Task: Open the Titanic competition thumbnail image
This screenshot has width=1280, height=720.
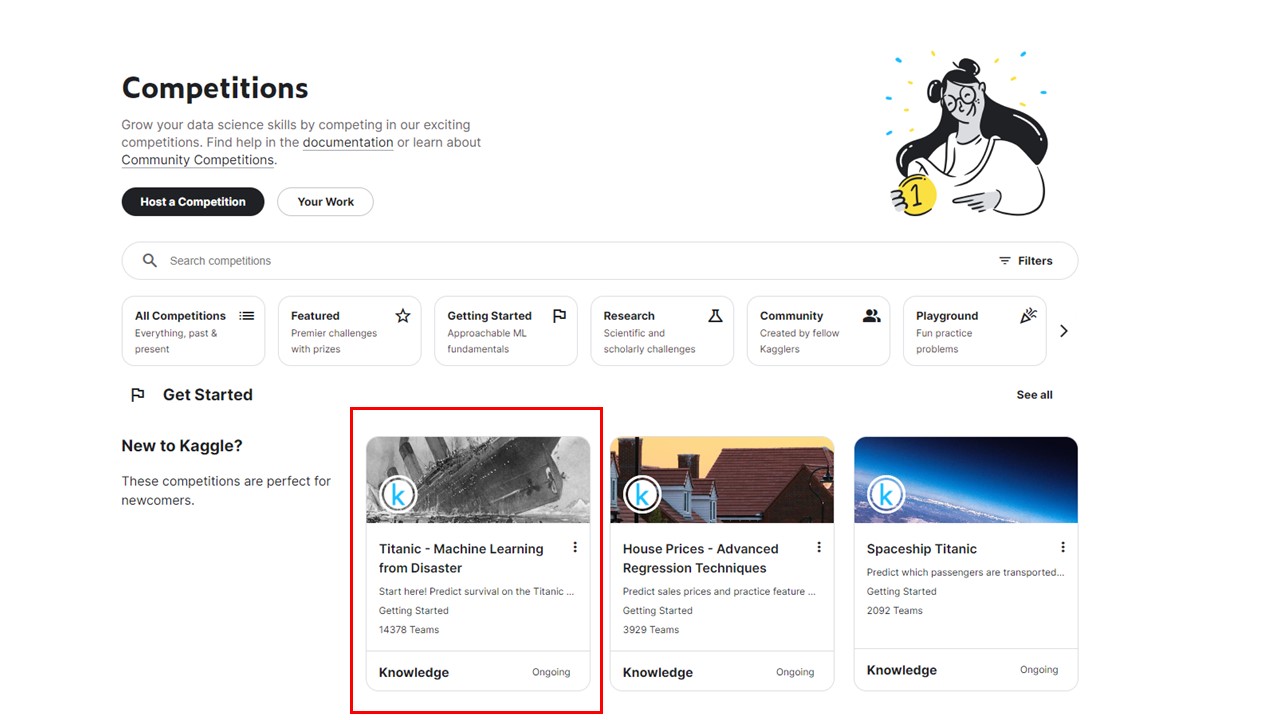Action: pos(478,477)
